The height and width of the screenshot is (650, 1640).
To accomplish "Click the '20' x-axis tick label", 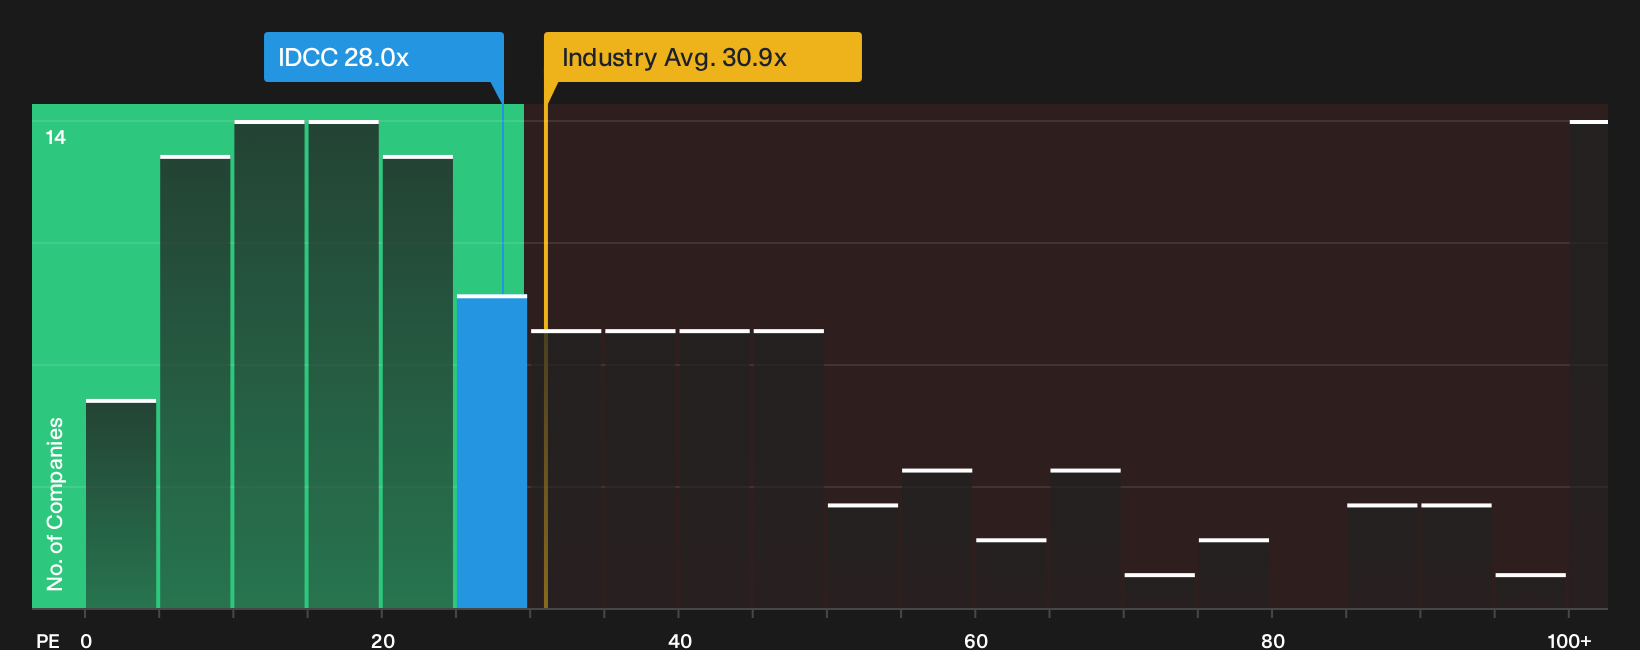I will click(382, 640).
